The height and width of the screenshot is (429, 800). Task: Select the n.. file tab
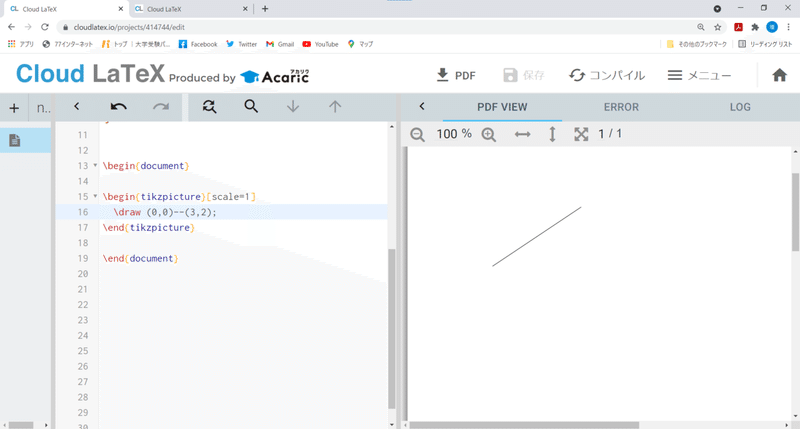pyautogui.click(x=43, y=108)
